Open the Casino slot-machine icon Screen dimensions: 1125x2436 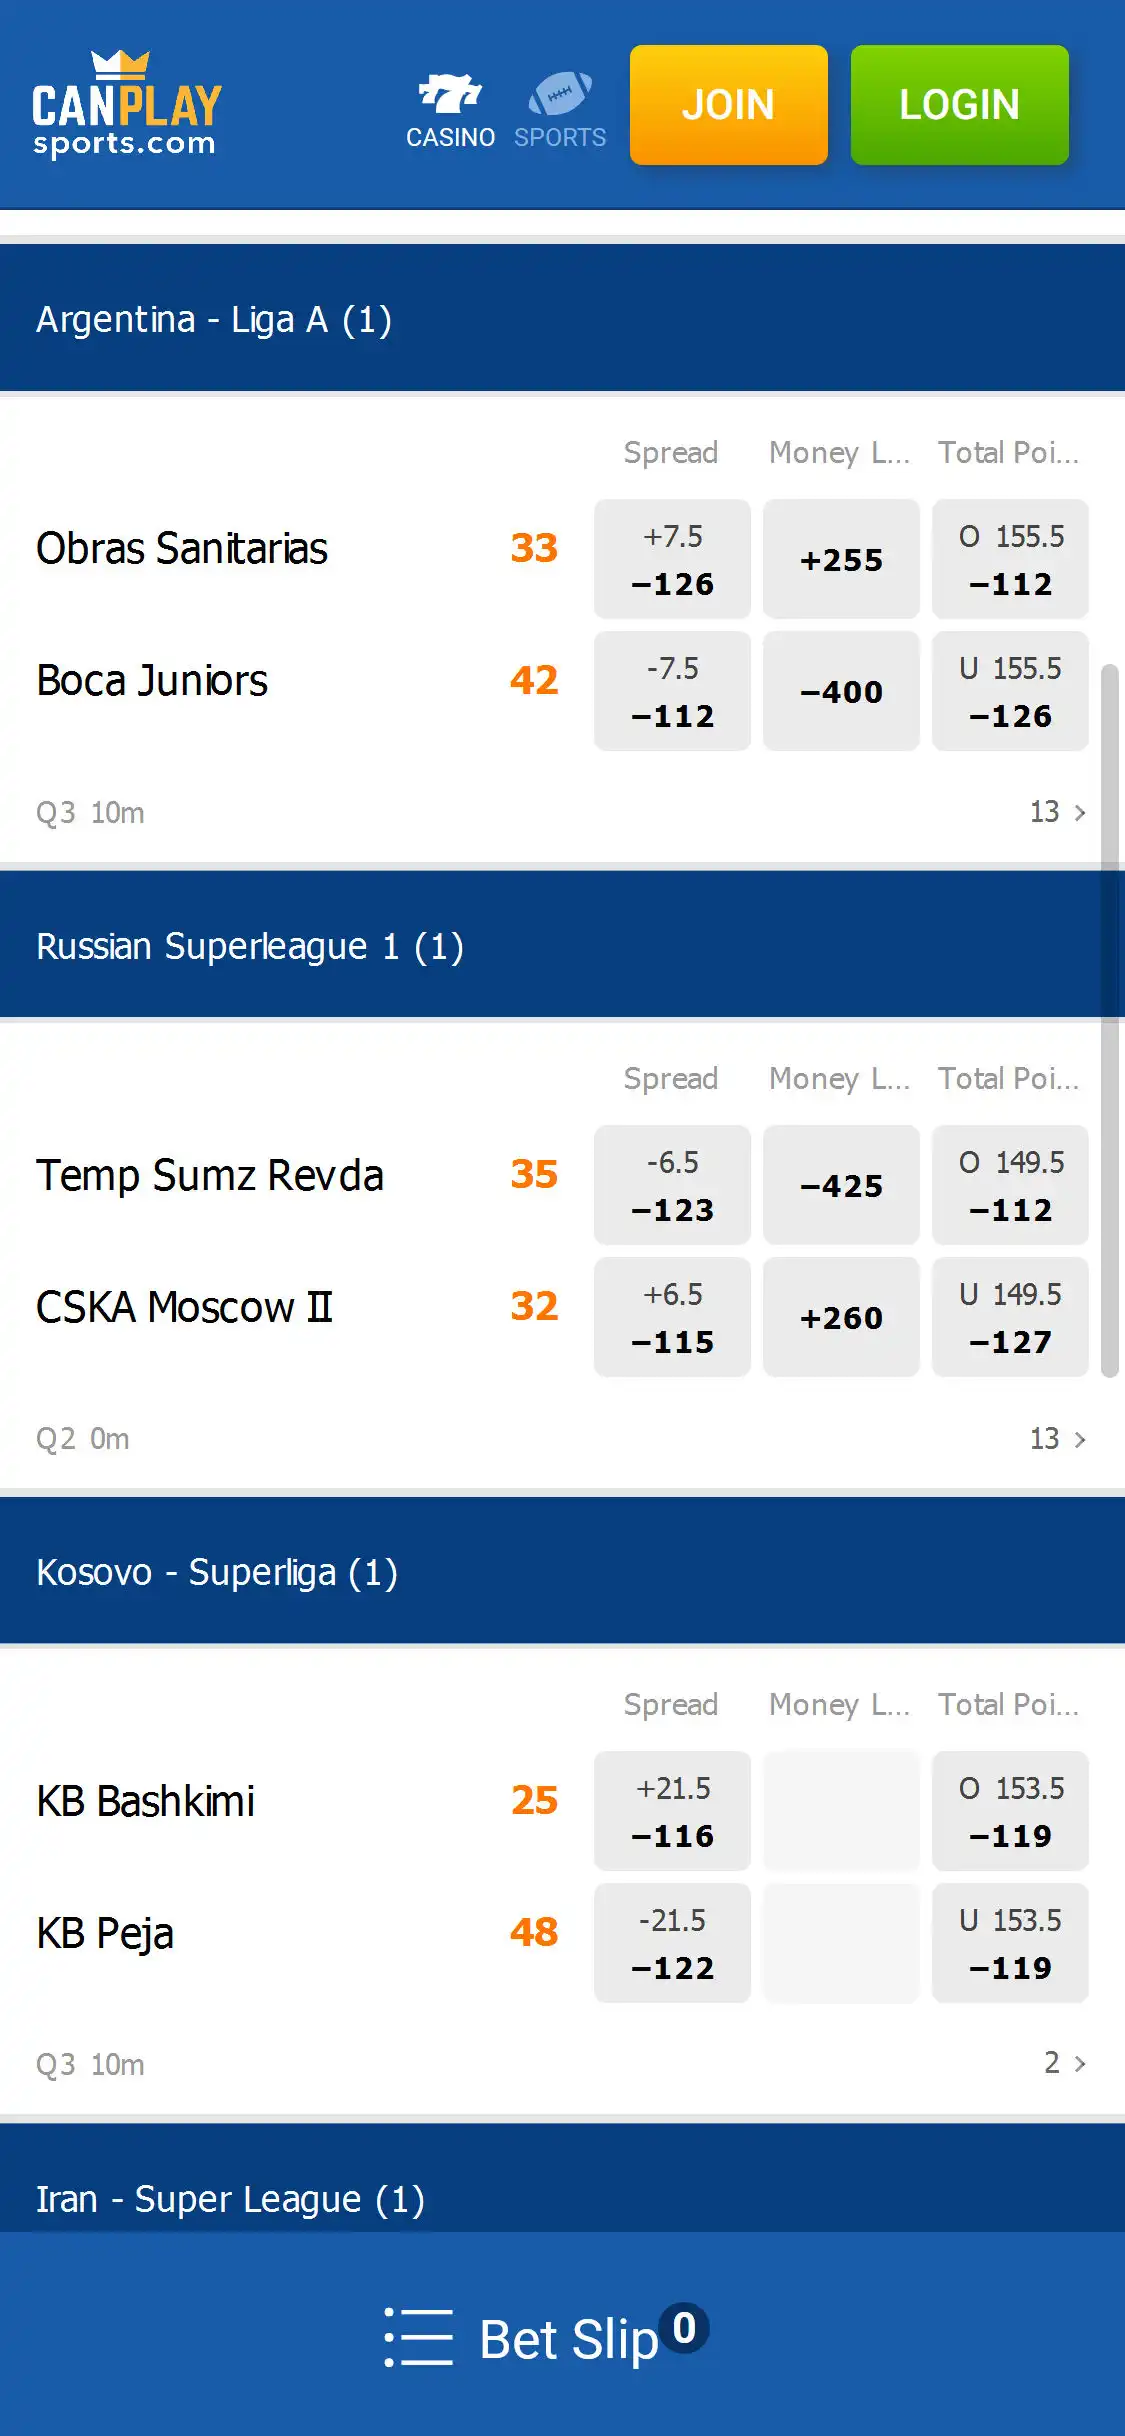tap(450, 95)
